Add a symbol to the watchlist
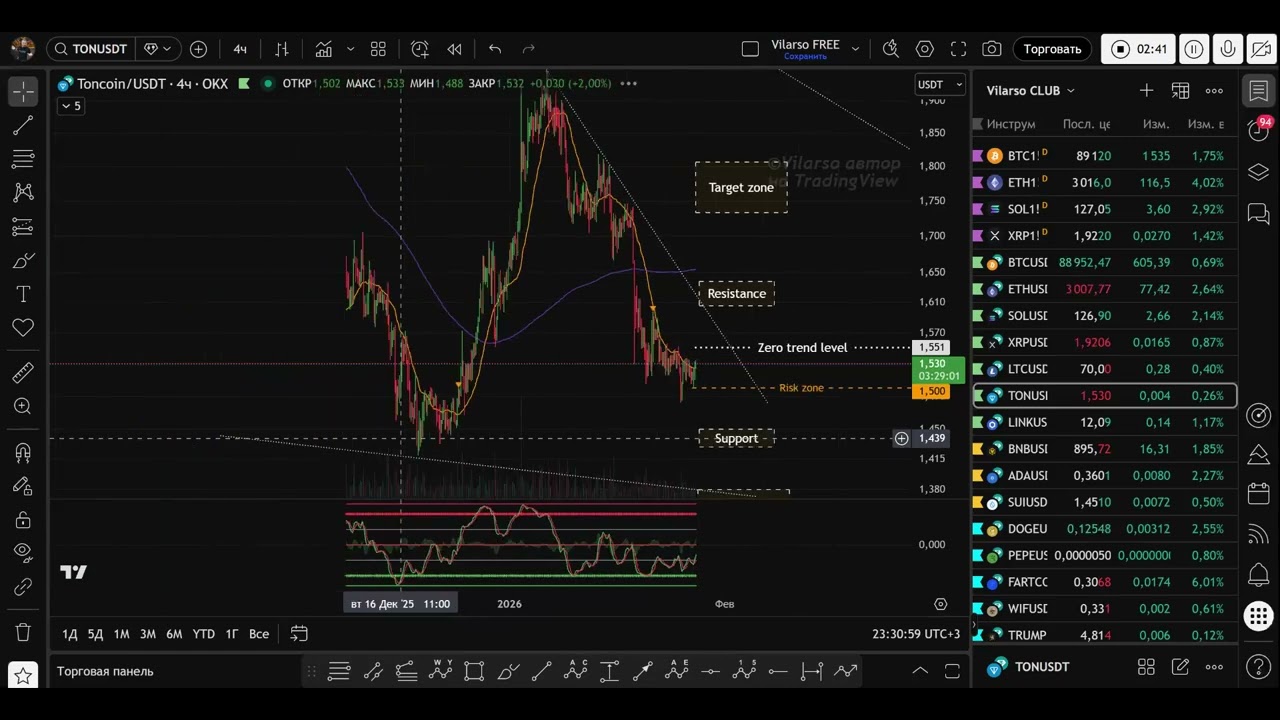The height and width of the screenshot is (720, 1280). point(1146,90)
